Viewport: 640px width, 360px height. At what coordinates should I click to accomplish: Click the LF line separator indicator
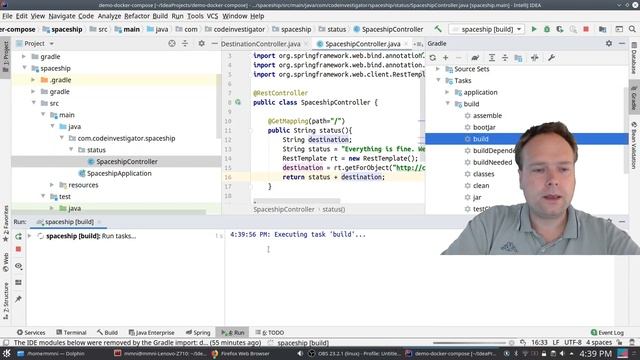[556, 342]
